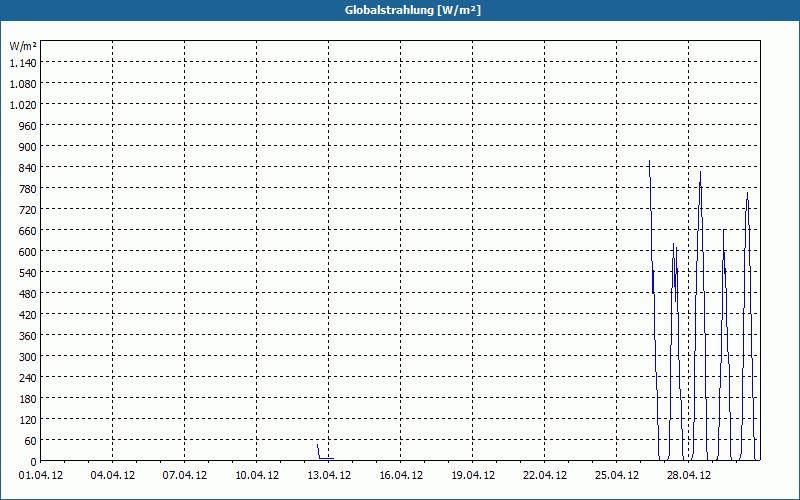Select the 1.080 y-axis value

tap(23, 84)
